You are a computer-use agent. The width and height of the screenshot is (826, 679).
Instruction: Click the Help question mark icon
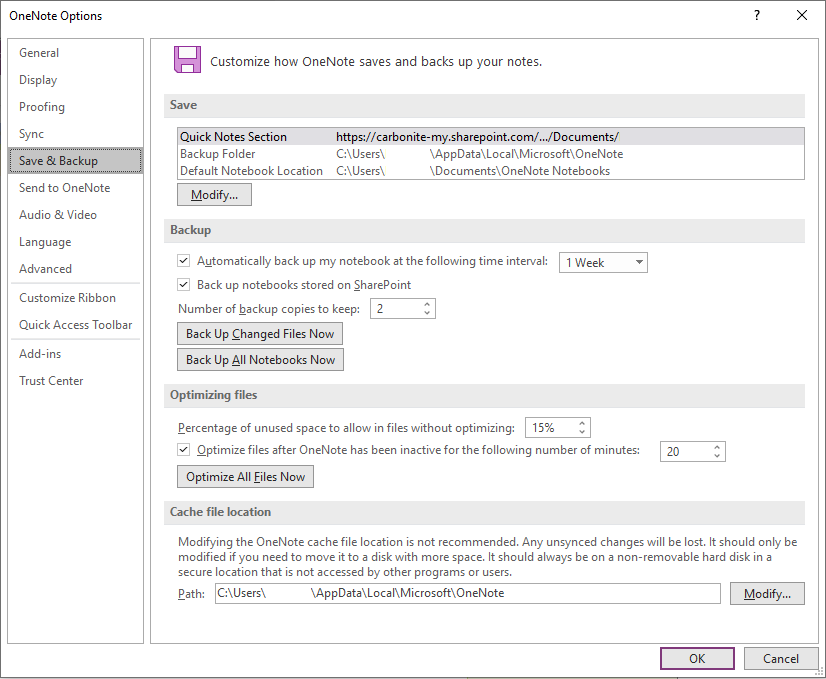(756, 15)
